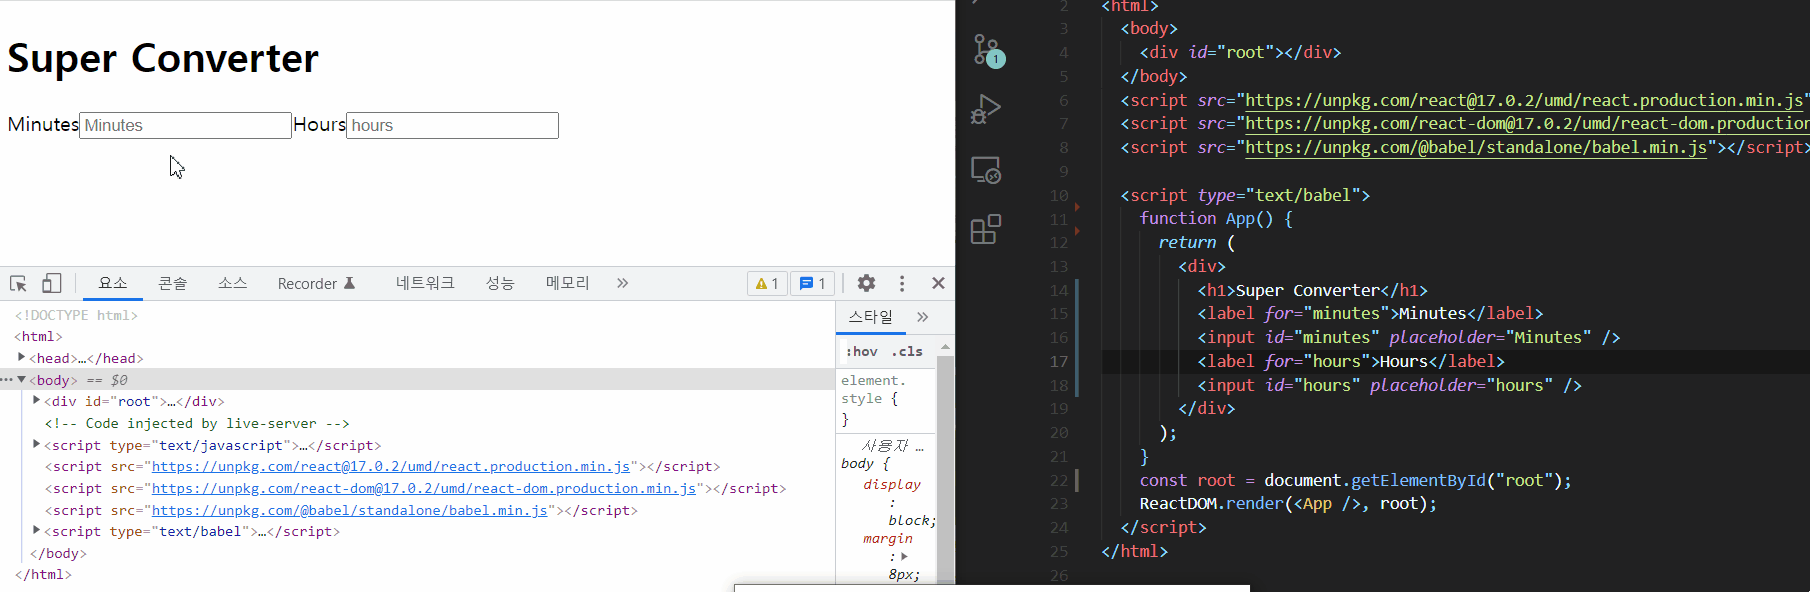Image resolution: width=1810 pixels, height=592 pixels.
Task: Show more style pane tabs chevron
Action: [x=922, y=317]
